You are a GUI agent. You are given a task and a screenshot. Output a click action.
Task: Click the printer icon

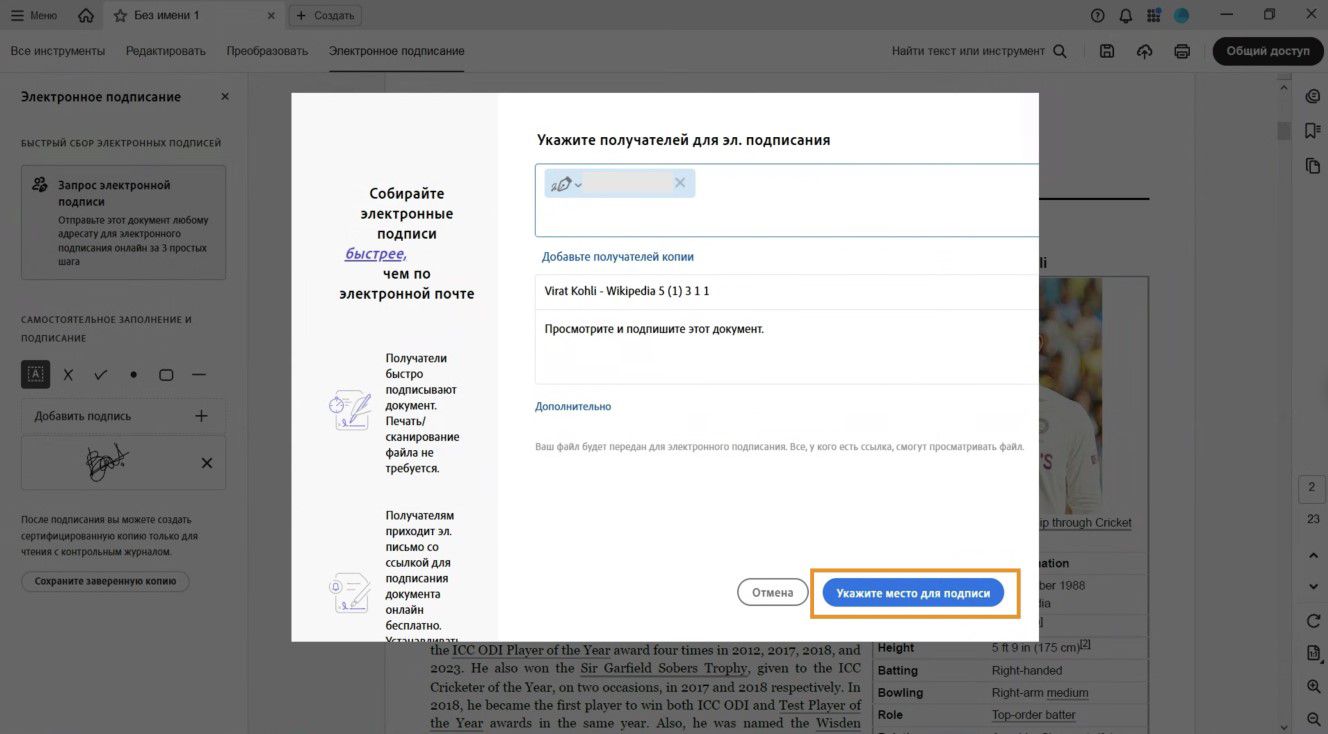pos(1182,51)
